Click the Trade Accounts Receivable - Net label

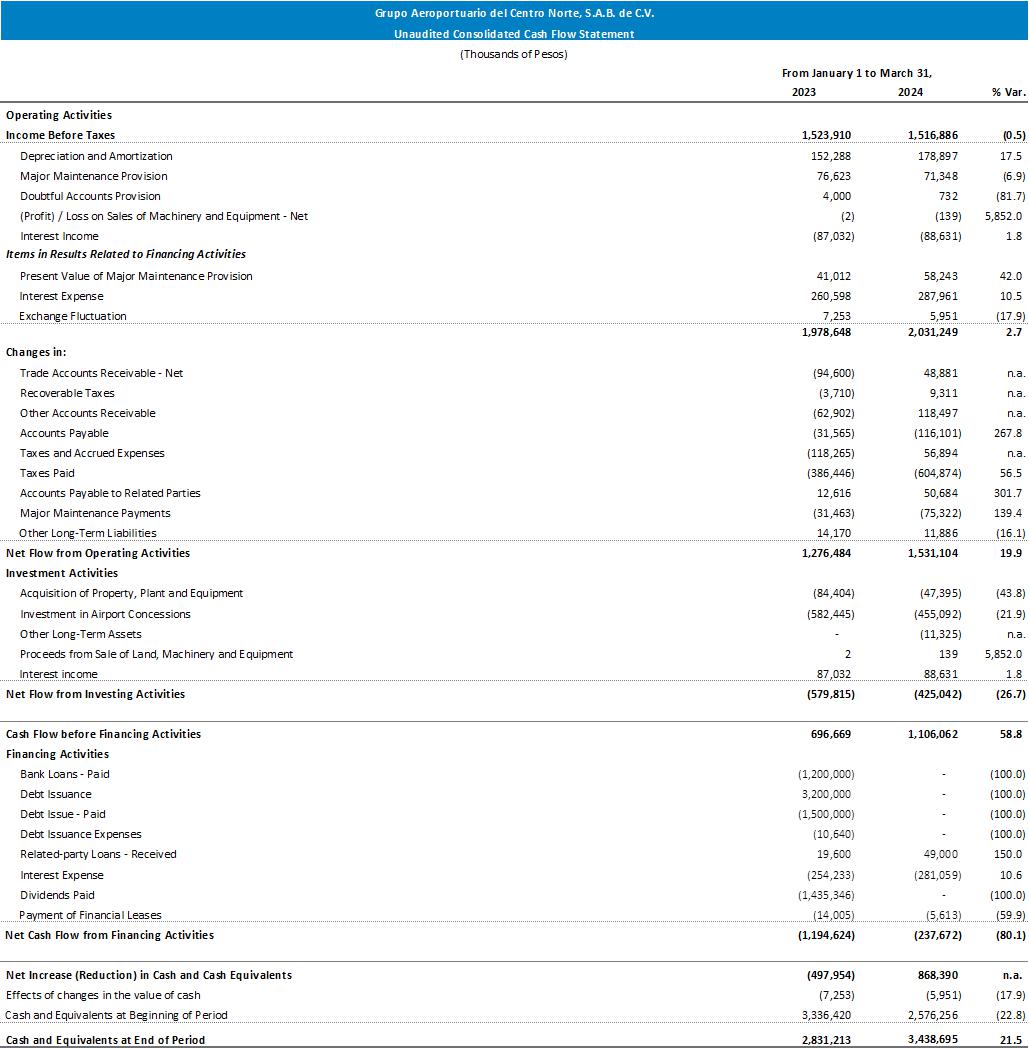click(x=101, y=373)
